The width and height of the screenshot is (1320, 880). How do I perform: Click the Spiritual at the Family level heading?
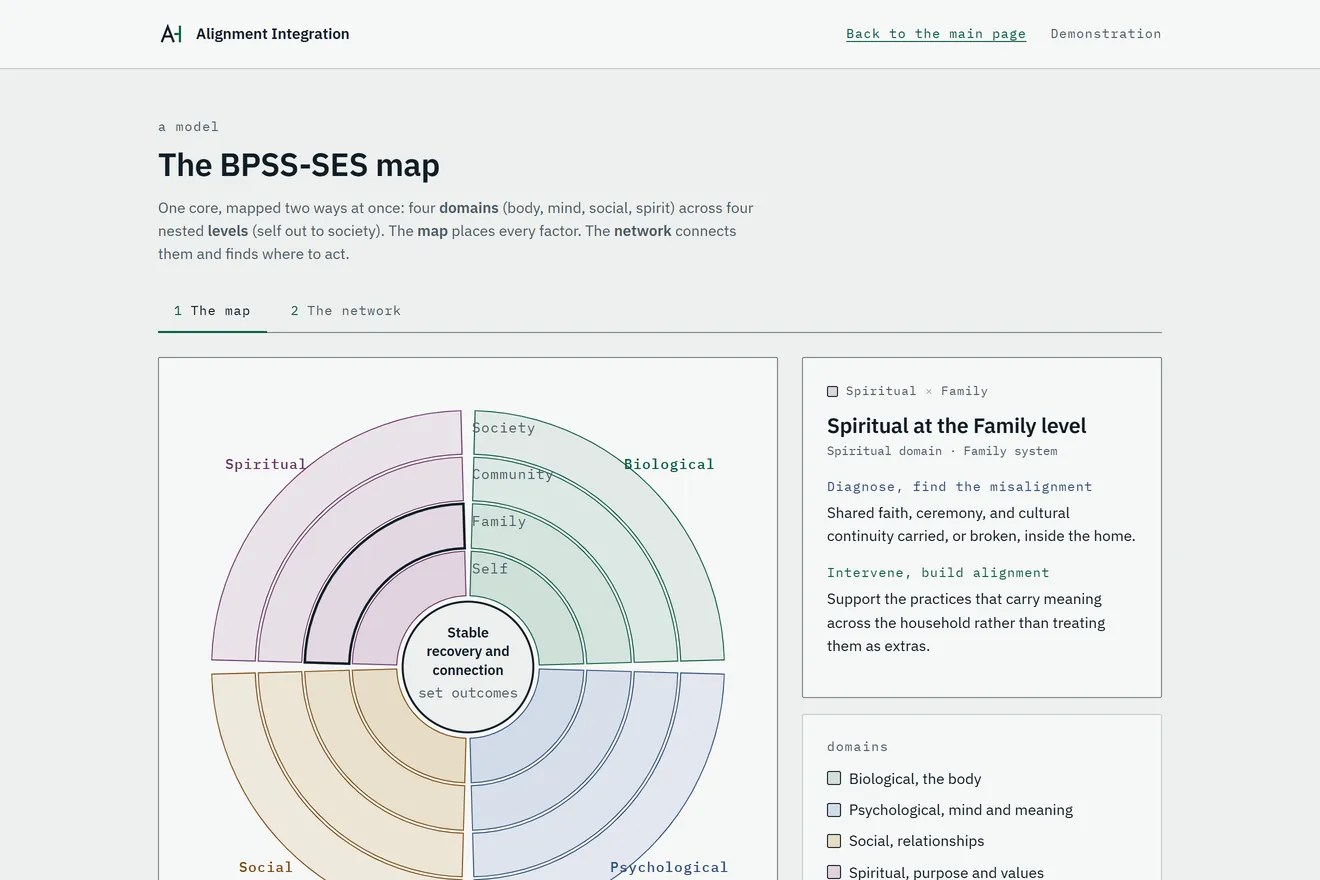[957, 426]
